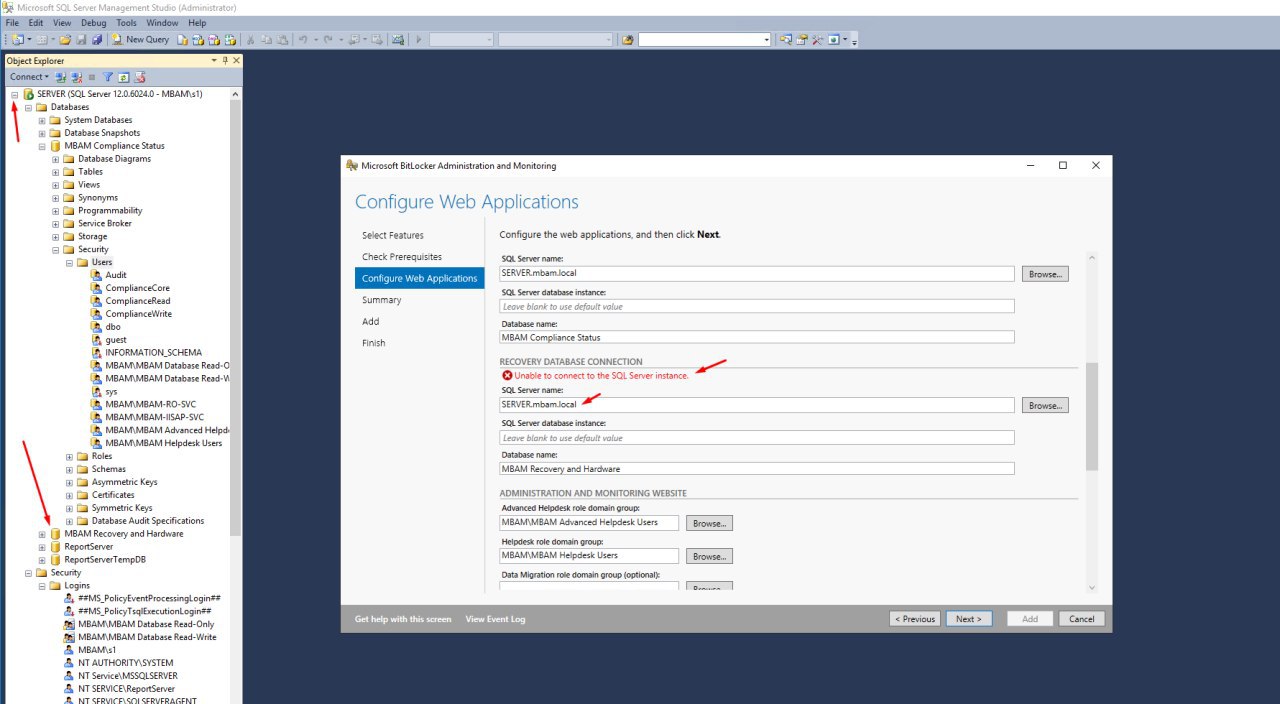
Task: Open the File menu
Action: (12, 22)
